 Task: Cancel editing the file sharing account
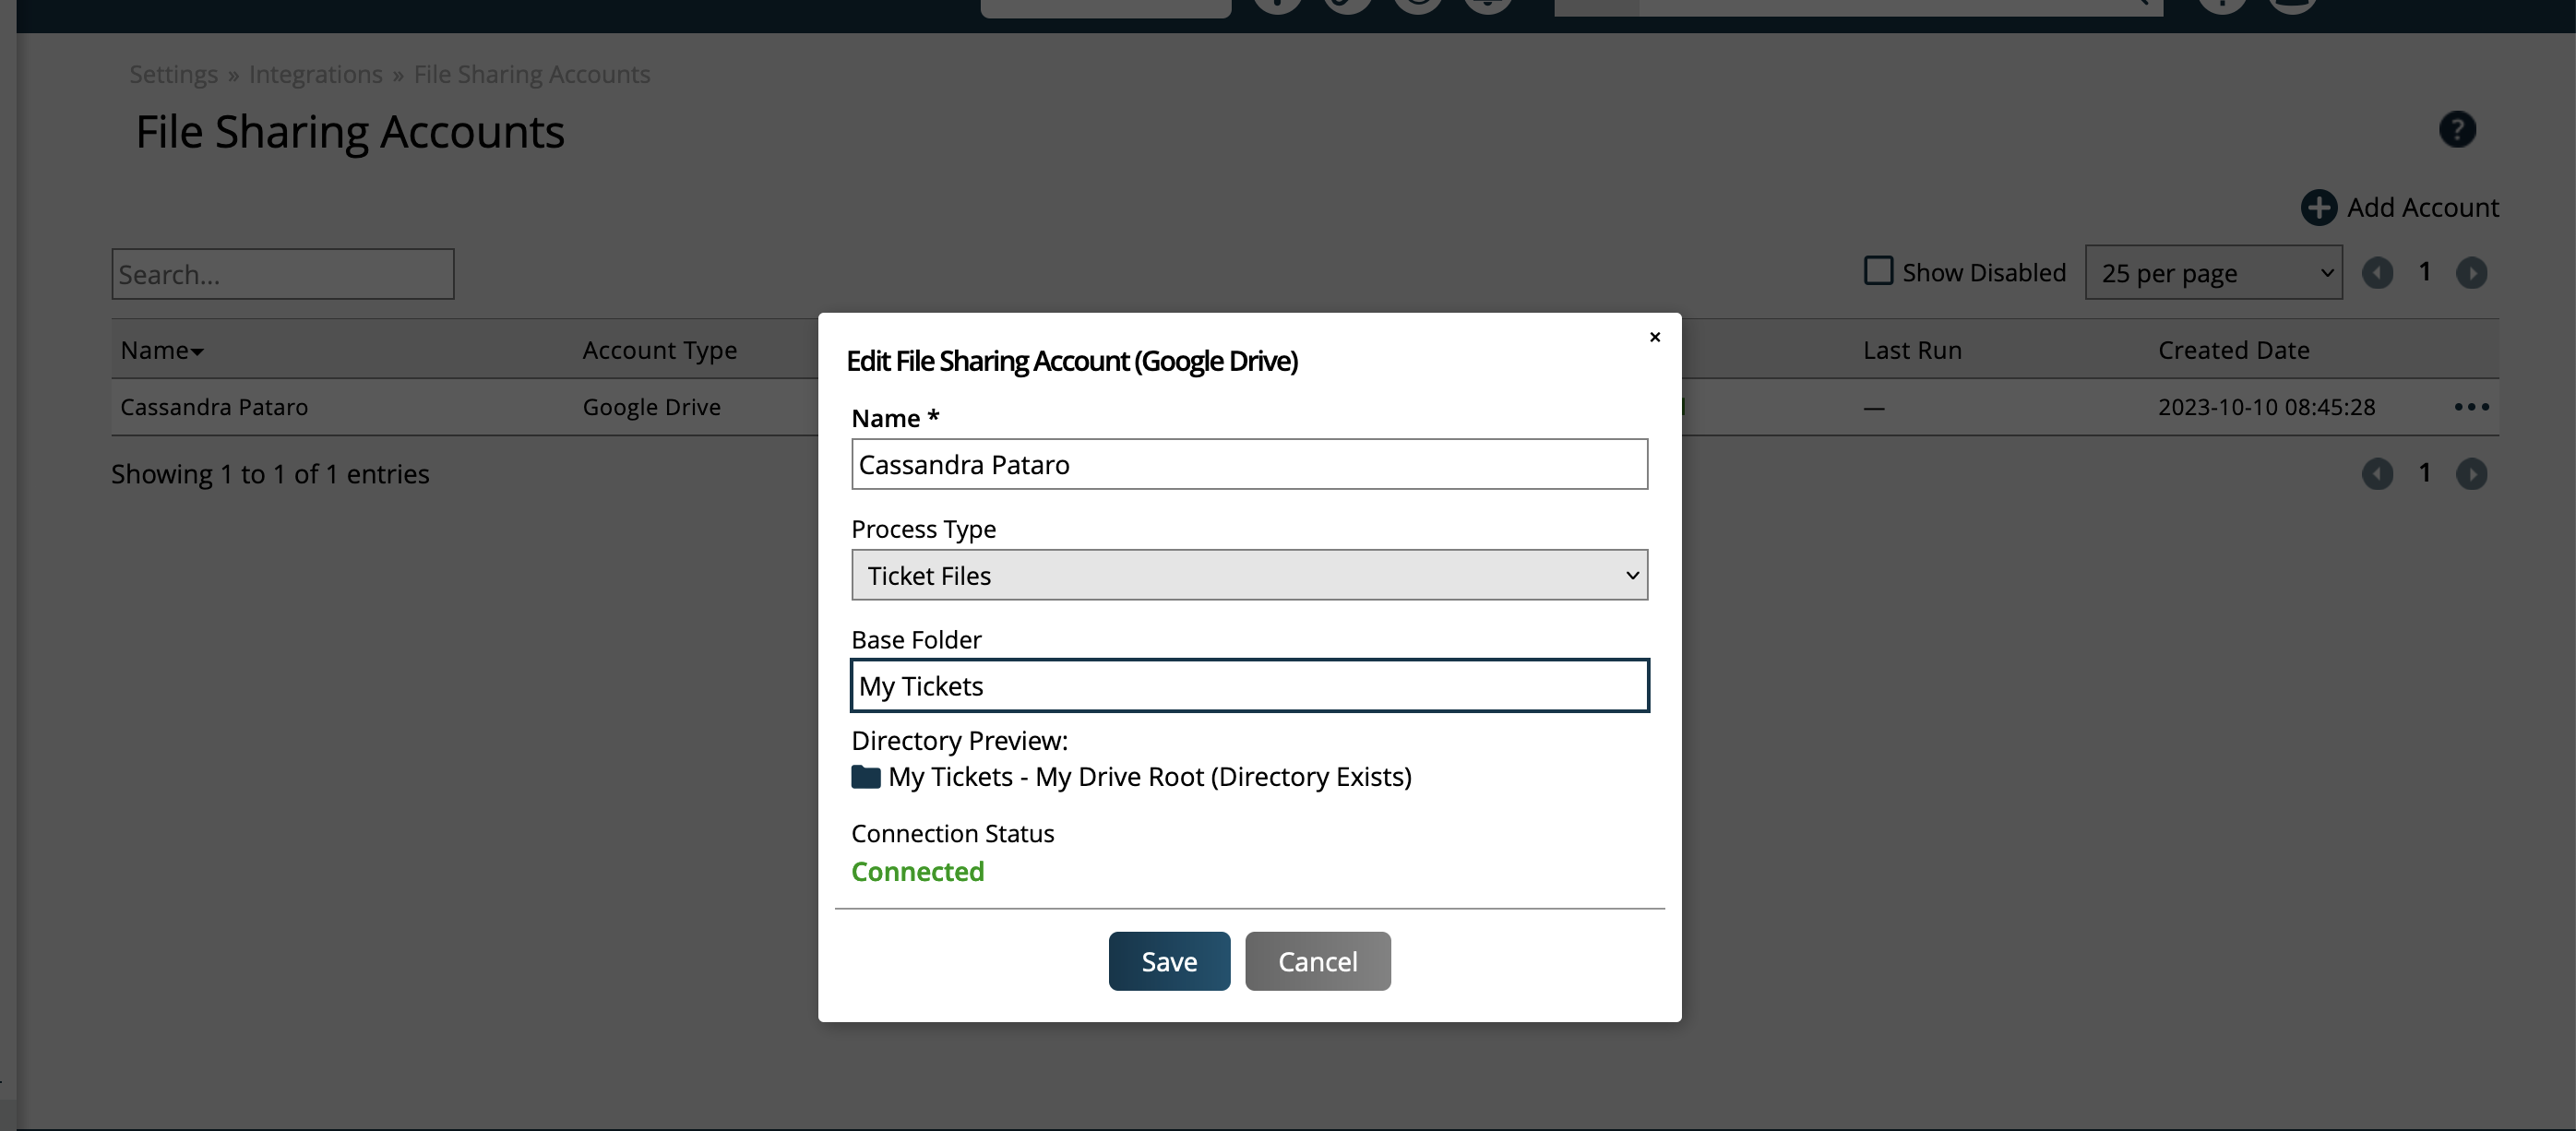click(x=1317, y=960)
